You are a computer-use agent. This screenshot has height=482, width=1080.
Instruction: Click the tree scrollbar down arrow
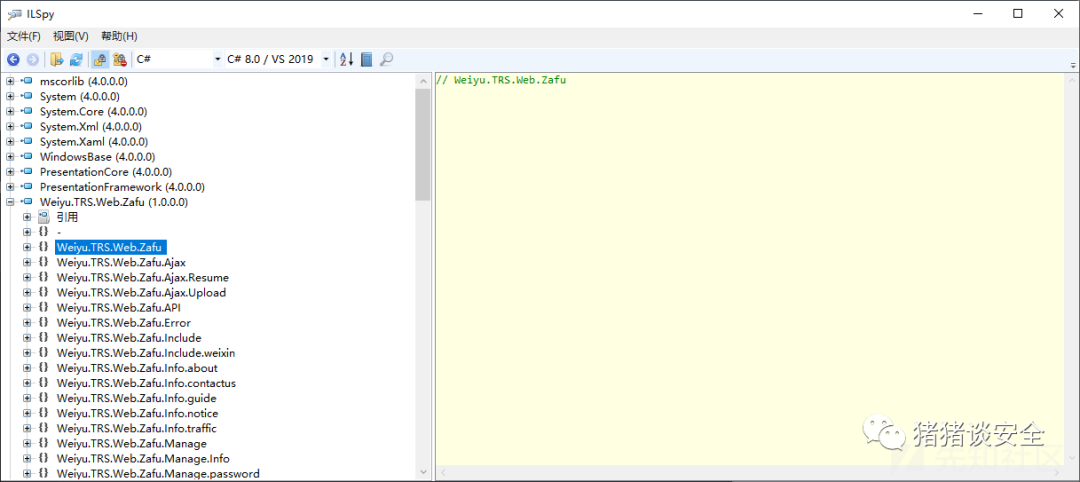coord(422,473)
